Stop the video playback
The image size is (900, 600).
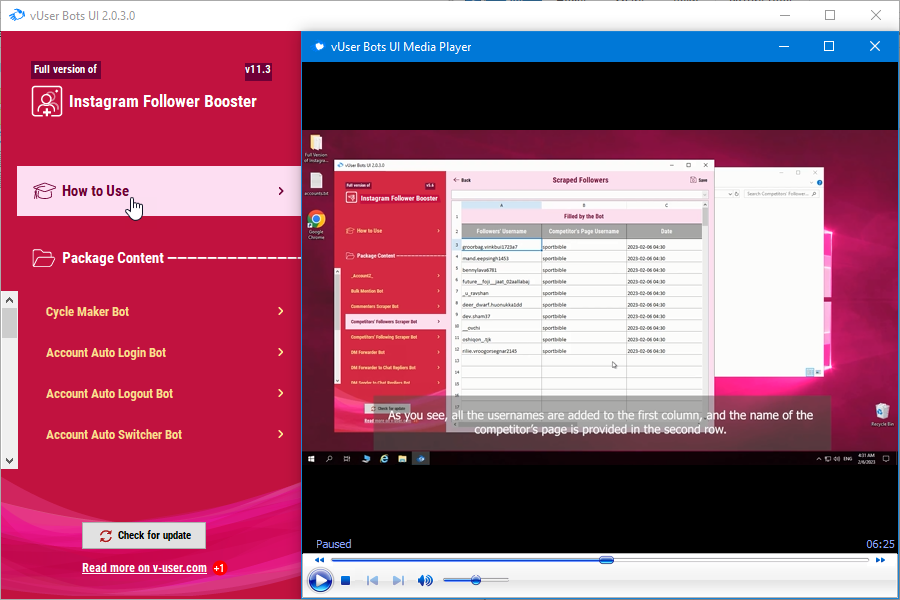tap(346, 580)
